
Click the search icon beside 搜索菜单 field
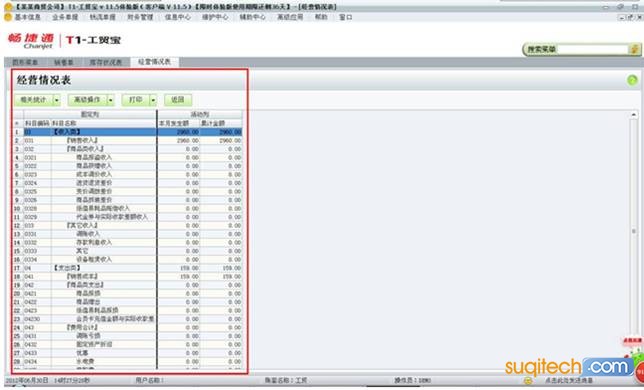[x=634, y=49]
